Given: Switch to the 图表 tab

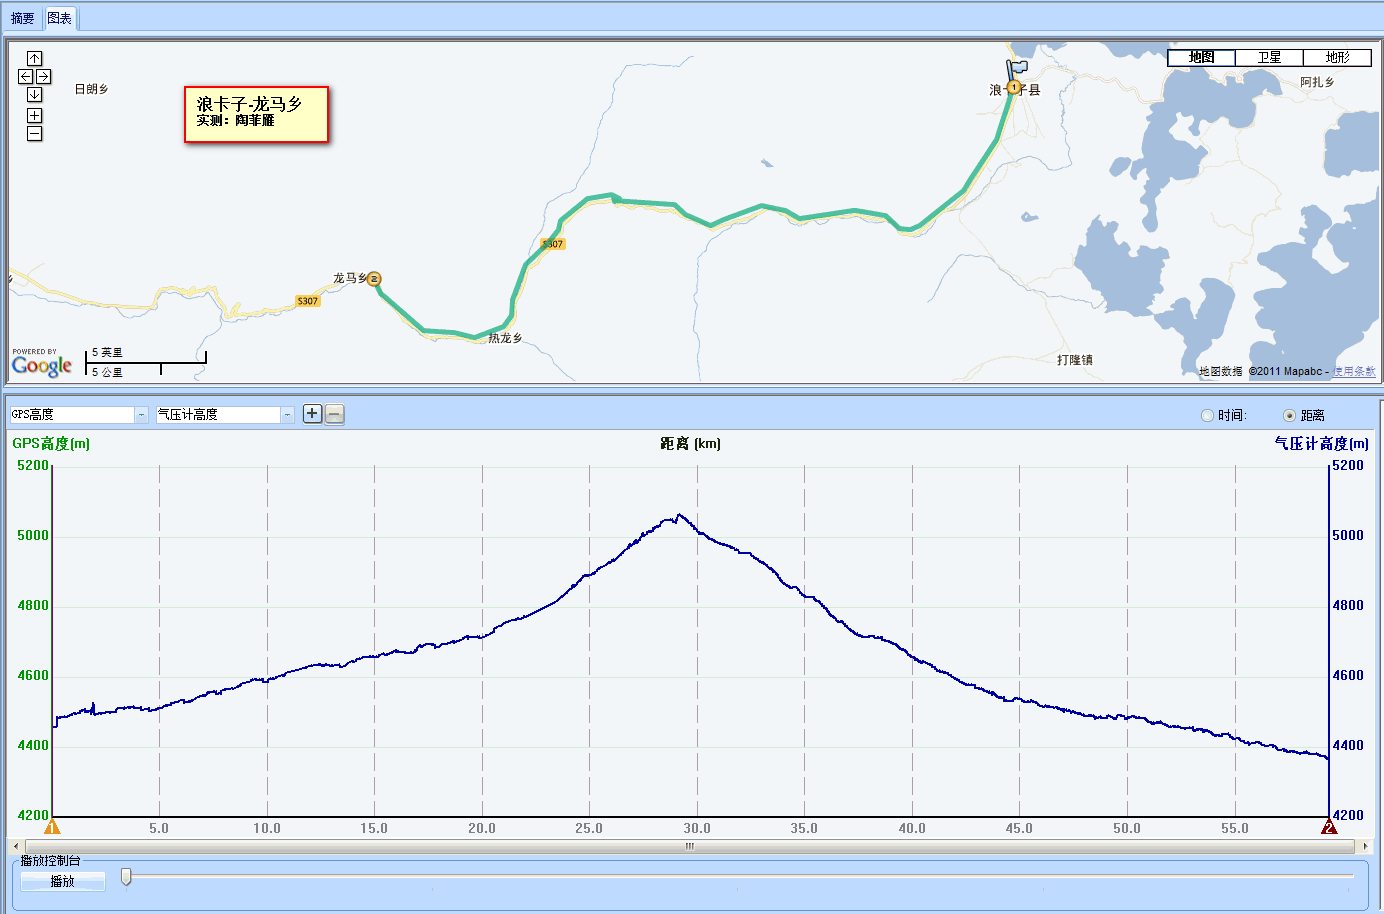Looking at the screenshot, I should coord(60,18).
